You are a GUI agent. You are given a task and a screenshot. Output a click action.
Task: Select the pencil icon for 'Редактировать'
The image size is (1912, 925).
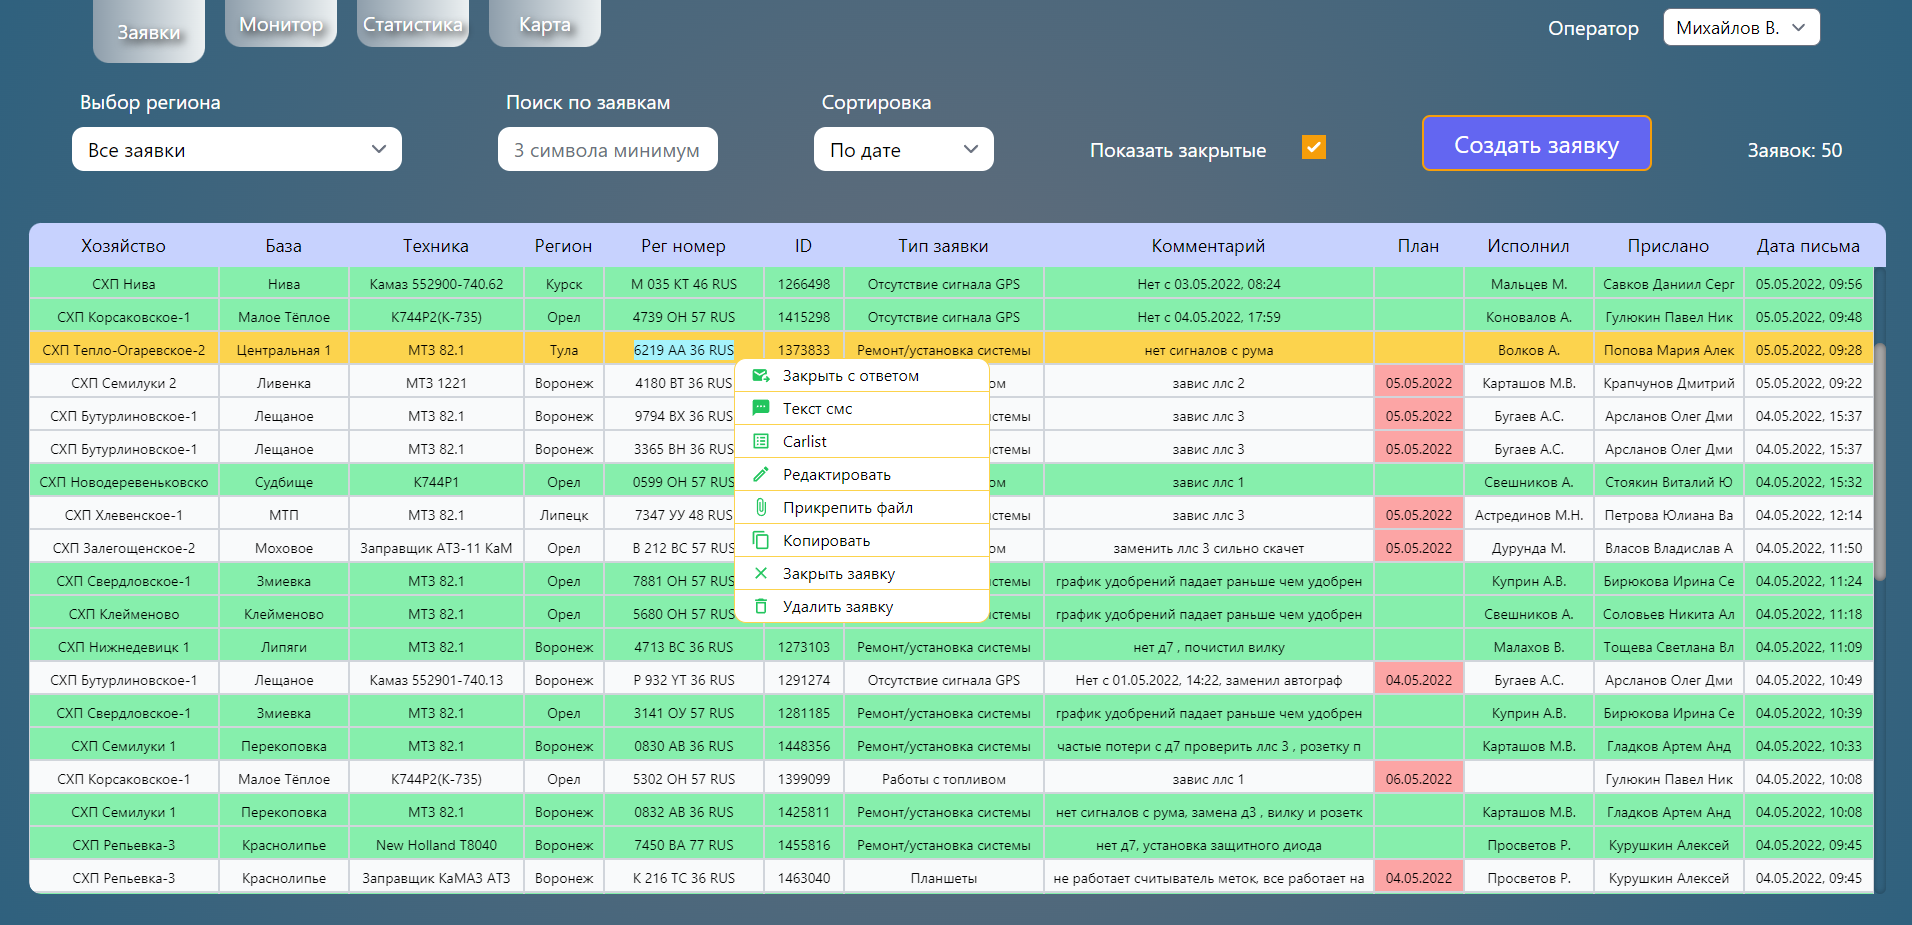point(761,473)
